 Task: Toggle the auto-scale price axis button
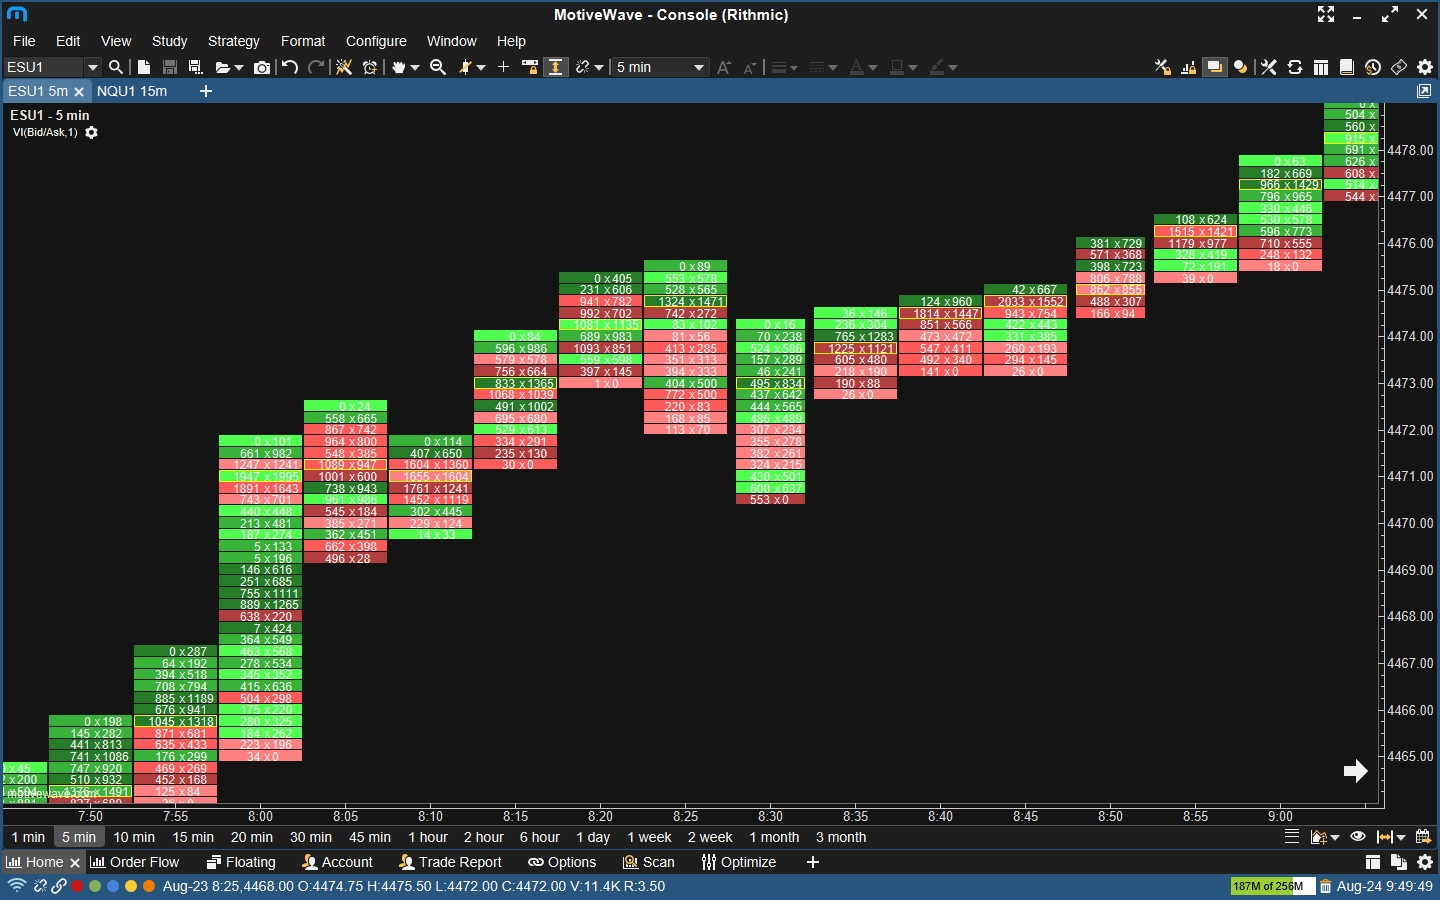[x=556, y=67]
